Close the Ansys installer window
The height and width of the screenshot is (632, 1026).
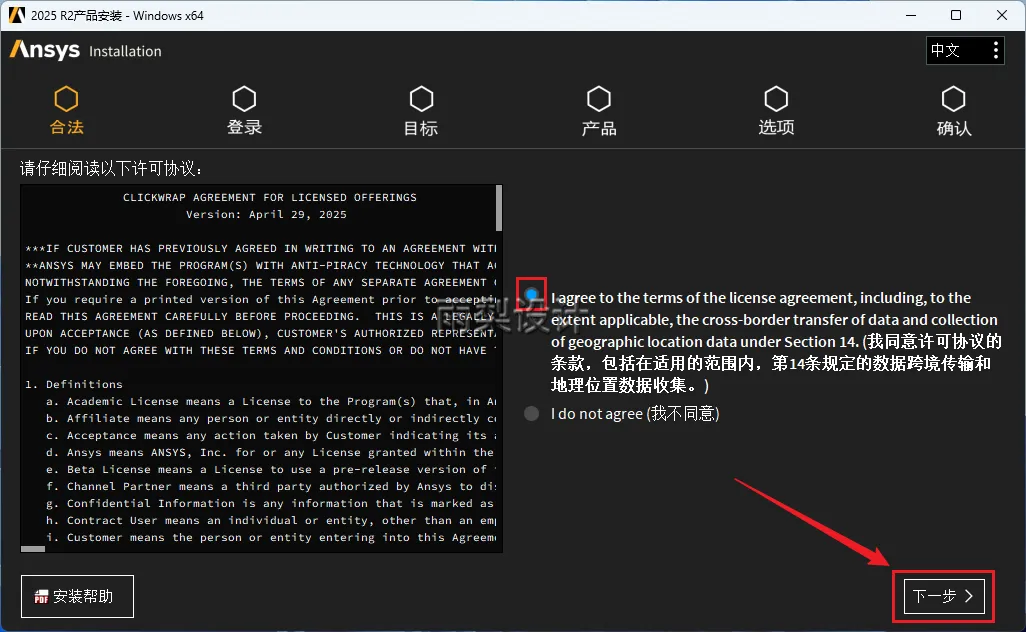tap(1002, 15)
